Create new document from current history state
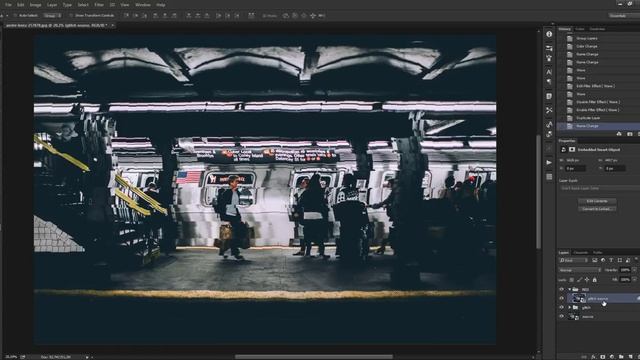The width and height of the screenshot is (640, 360). click(619, 134)
